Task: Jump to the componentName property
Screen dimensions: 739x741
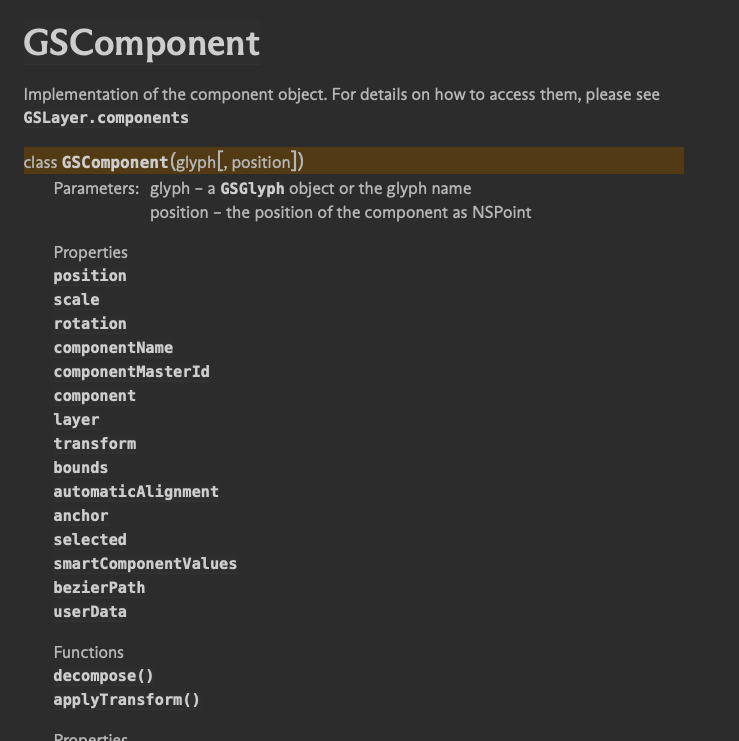Action: (x=113, y=348)
